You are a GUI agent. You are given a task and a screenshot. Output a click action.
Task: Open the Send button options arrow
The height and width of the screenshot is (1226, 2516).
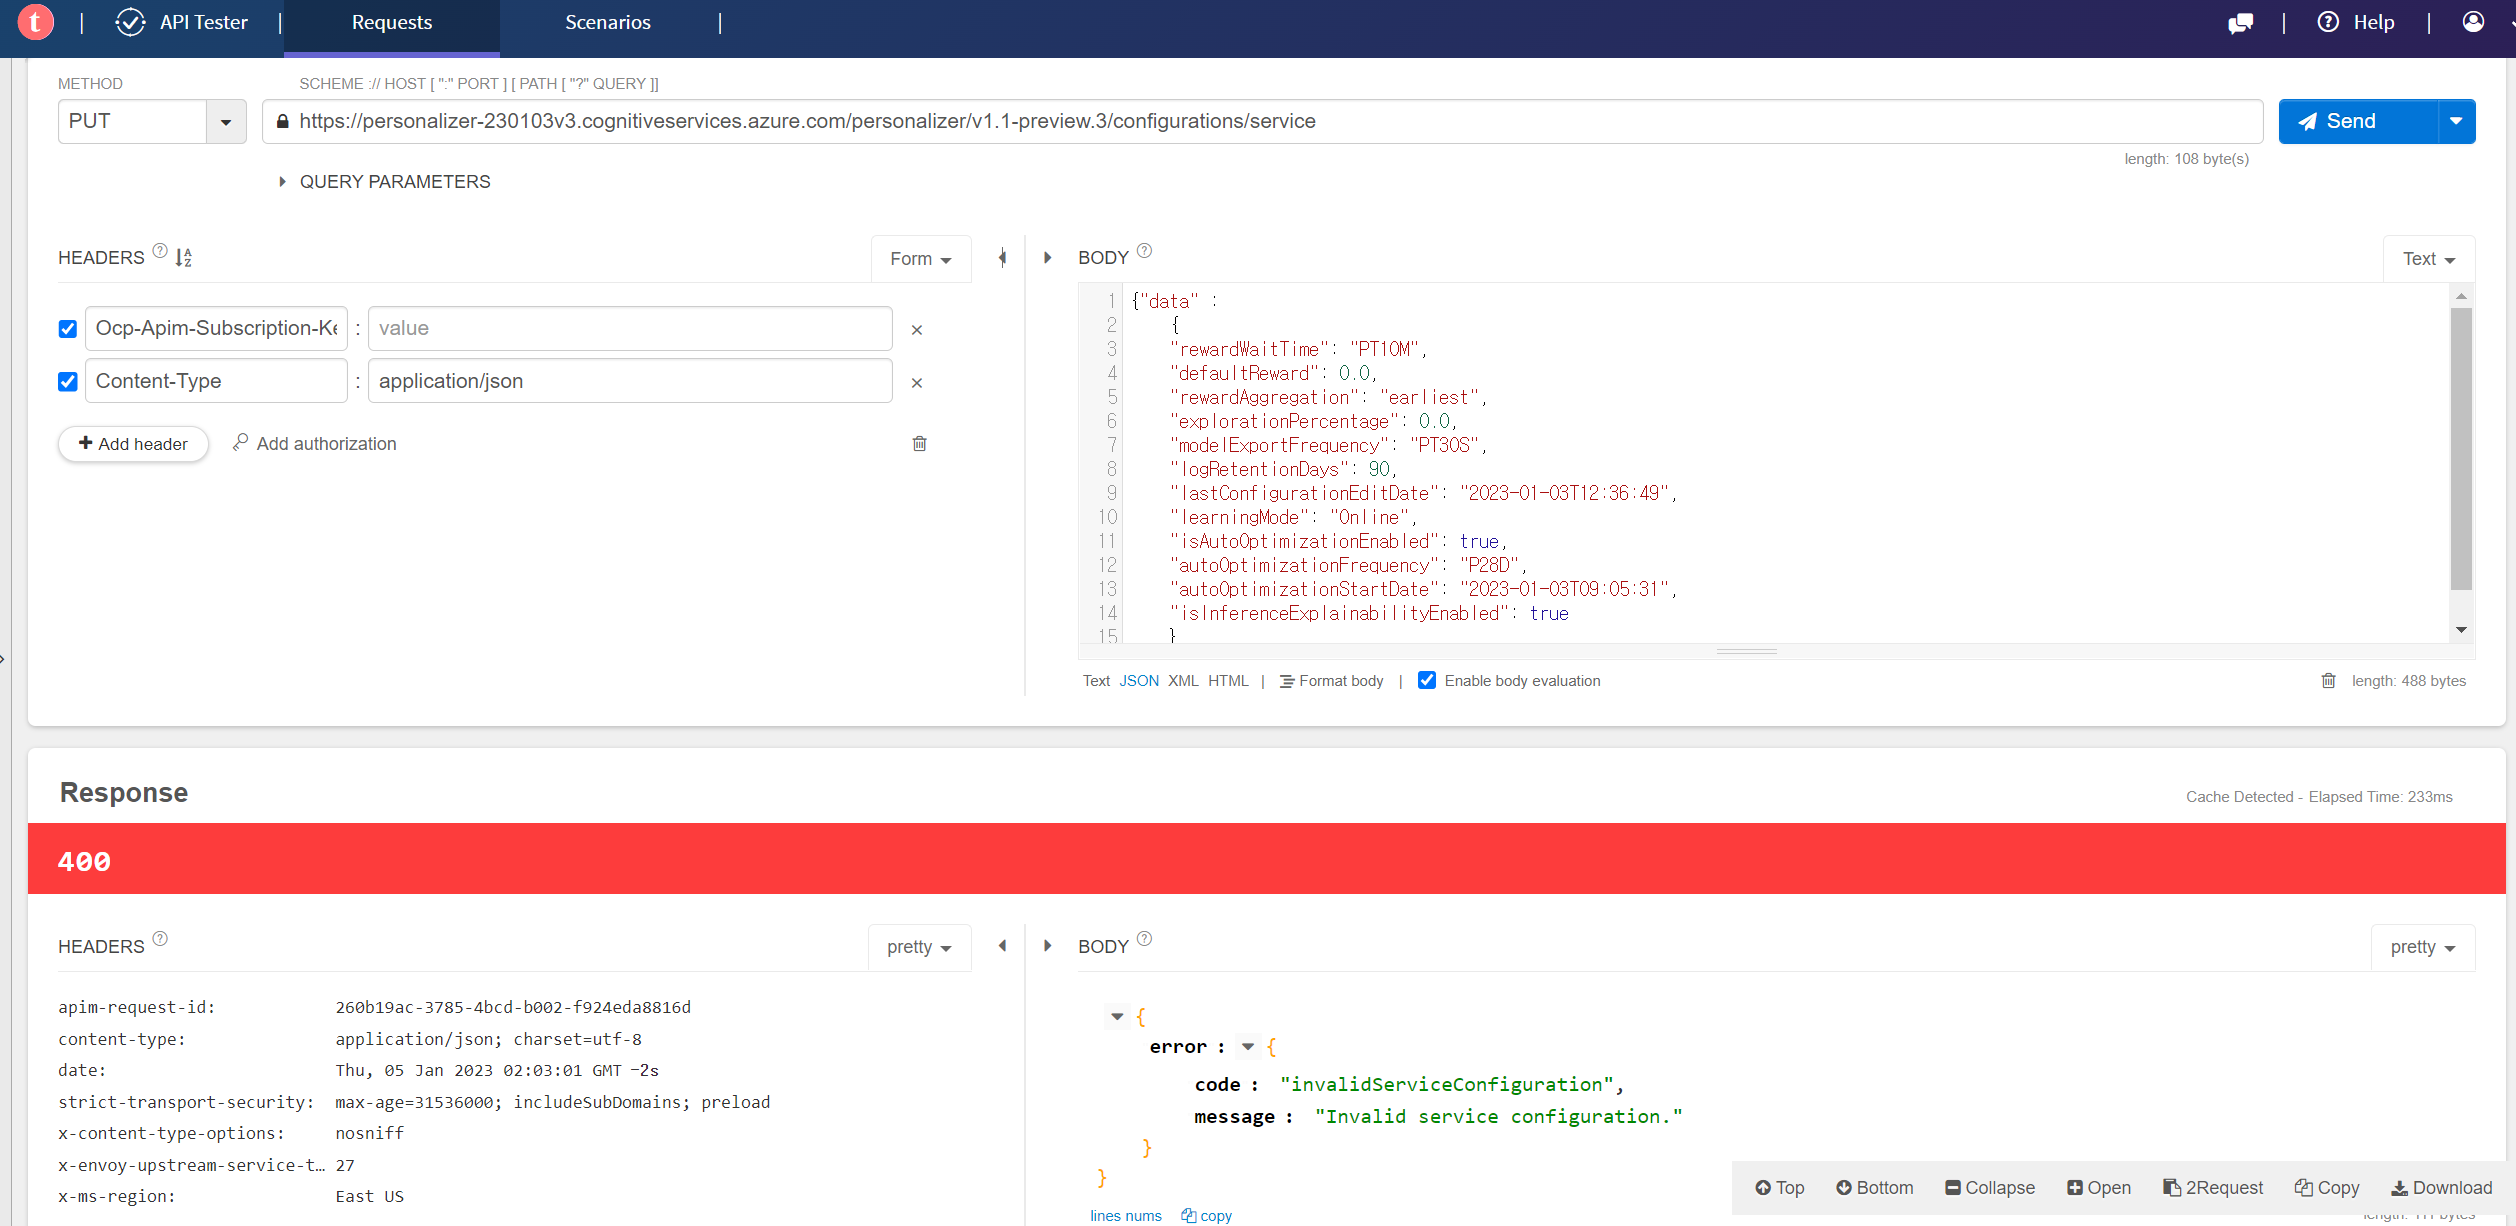(2457, 121)
